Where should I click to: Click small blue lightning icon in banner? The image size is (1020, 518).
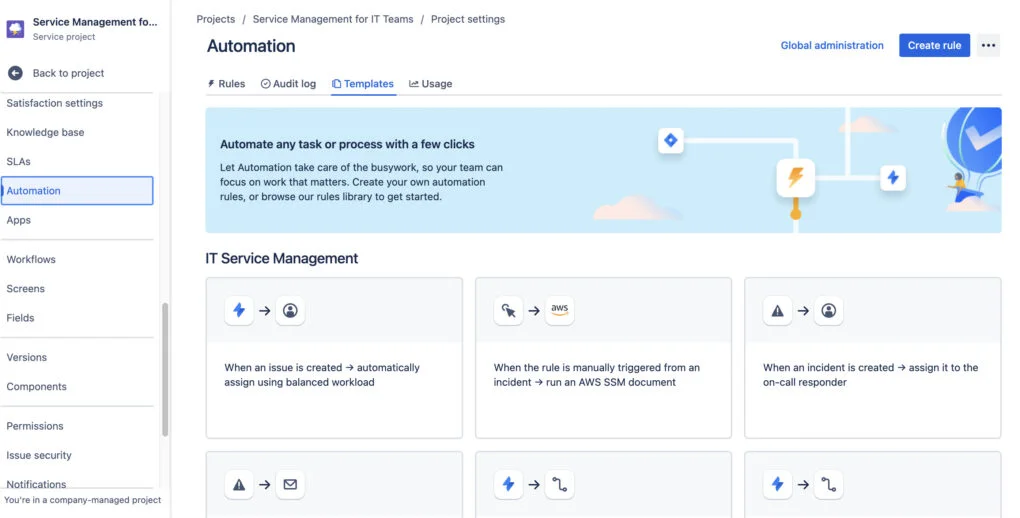(x=893, y=177)
